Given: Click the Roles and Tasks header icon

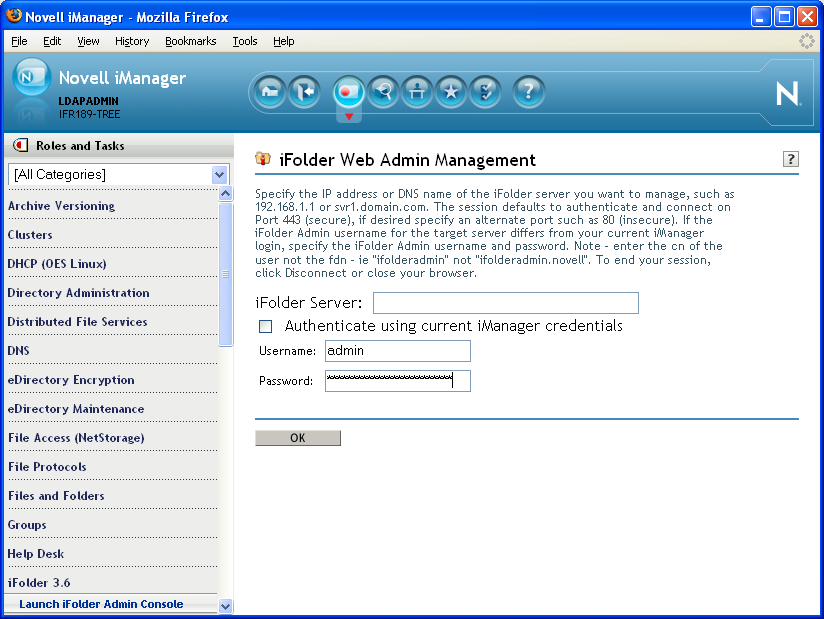Looking at the screenshot, I should point(20,145).
